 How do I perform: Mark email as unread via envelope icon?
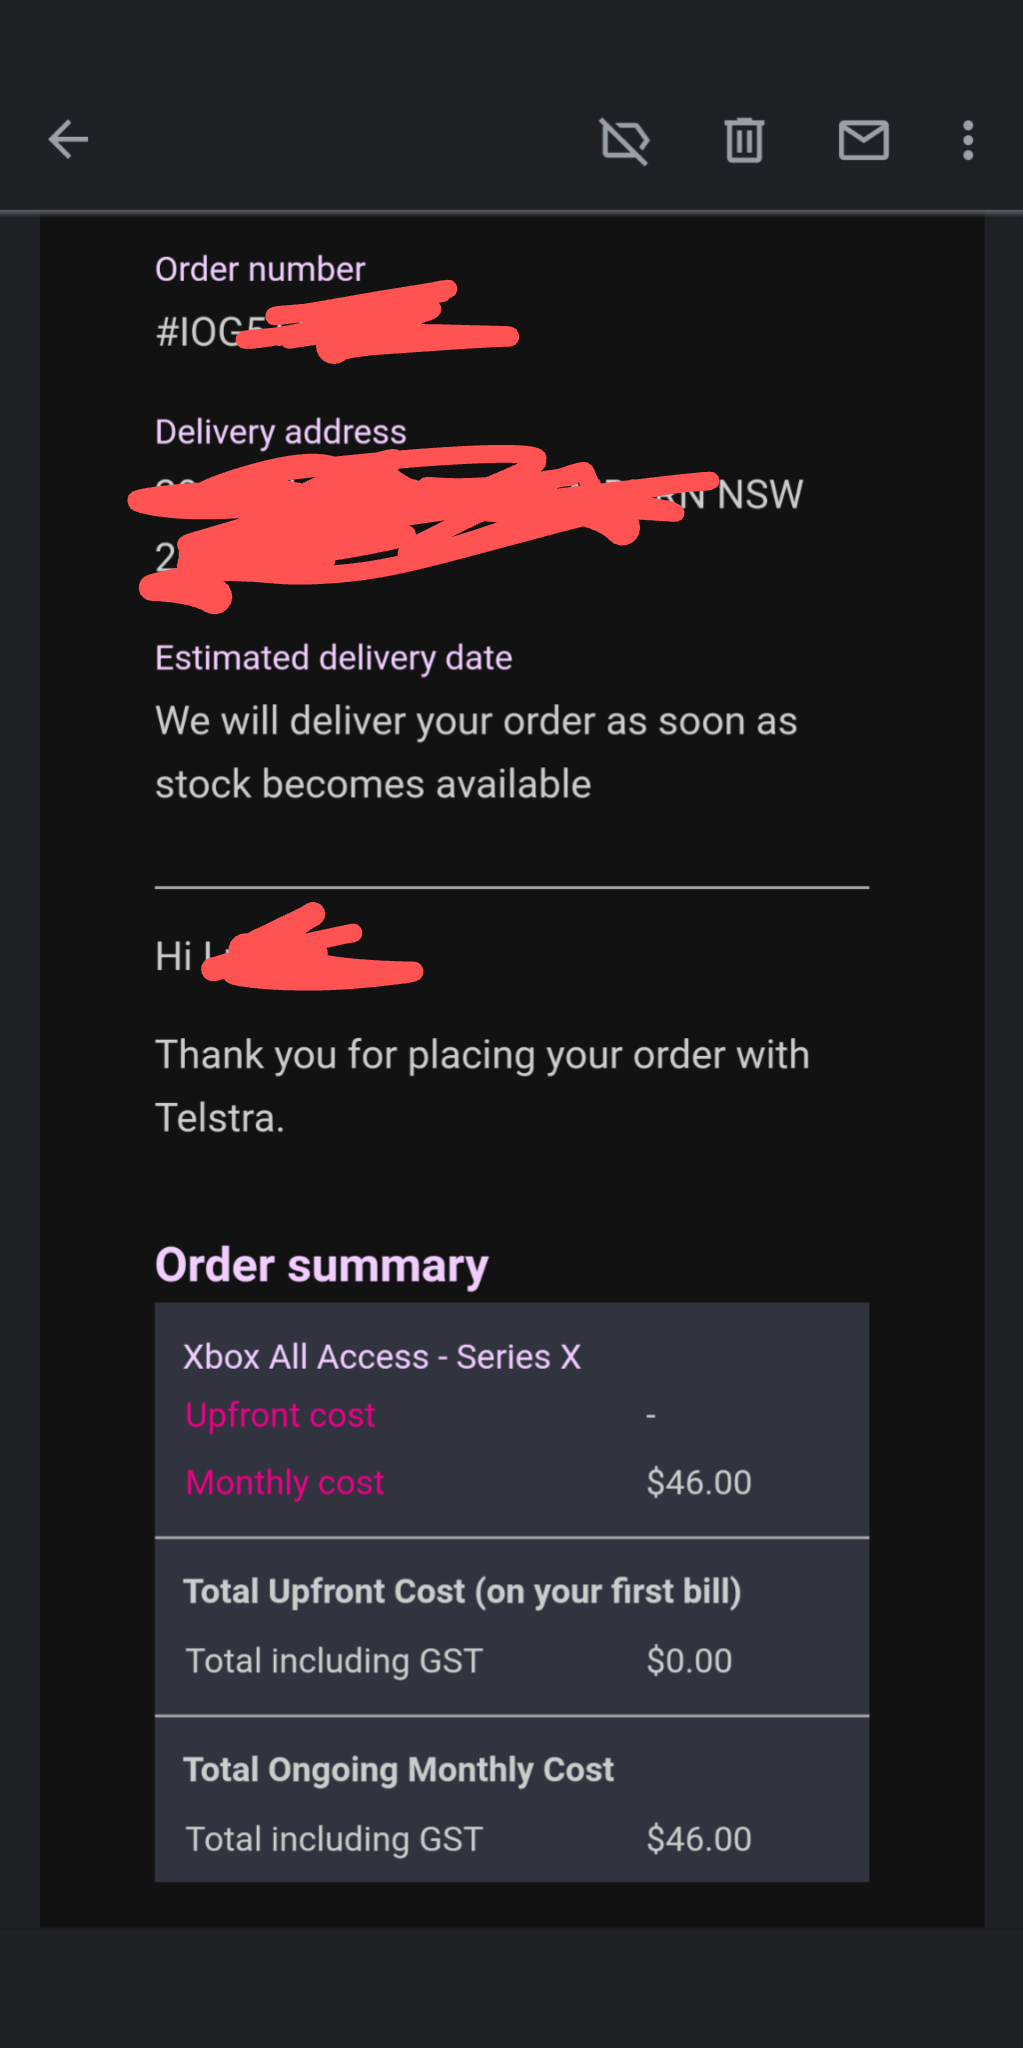[864, 140]
